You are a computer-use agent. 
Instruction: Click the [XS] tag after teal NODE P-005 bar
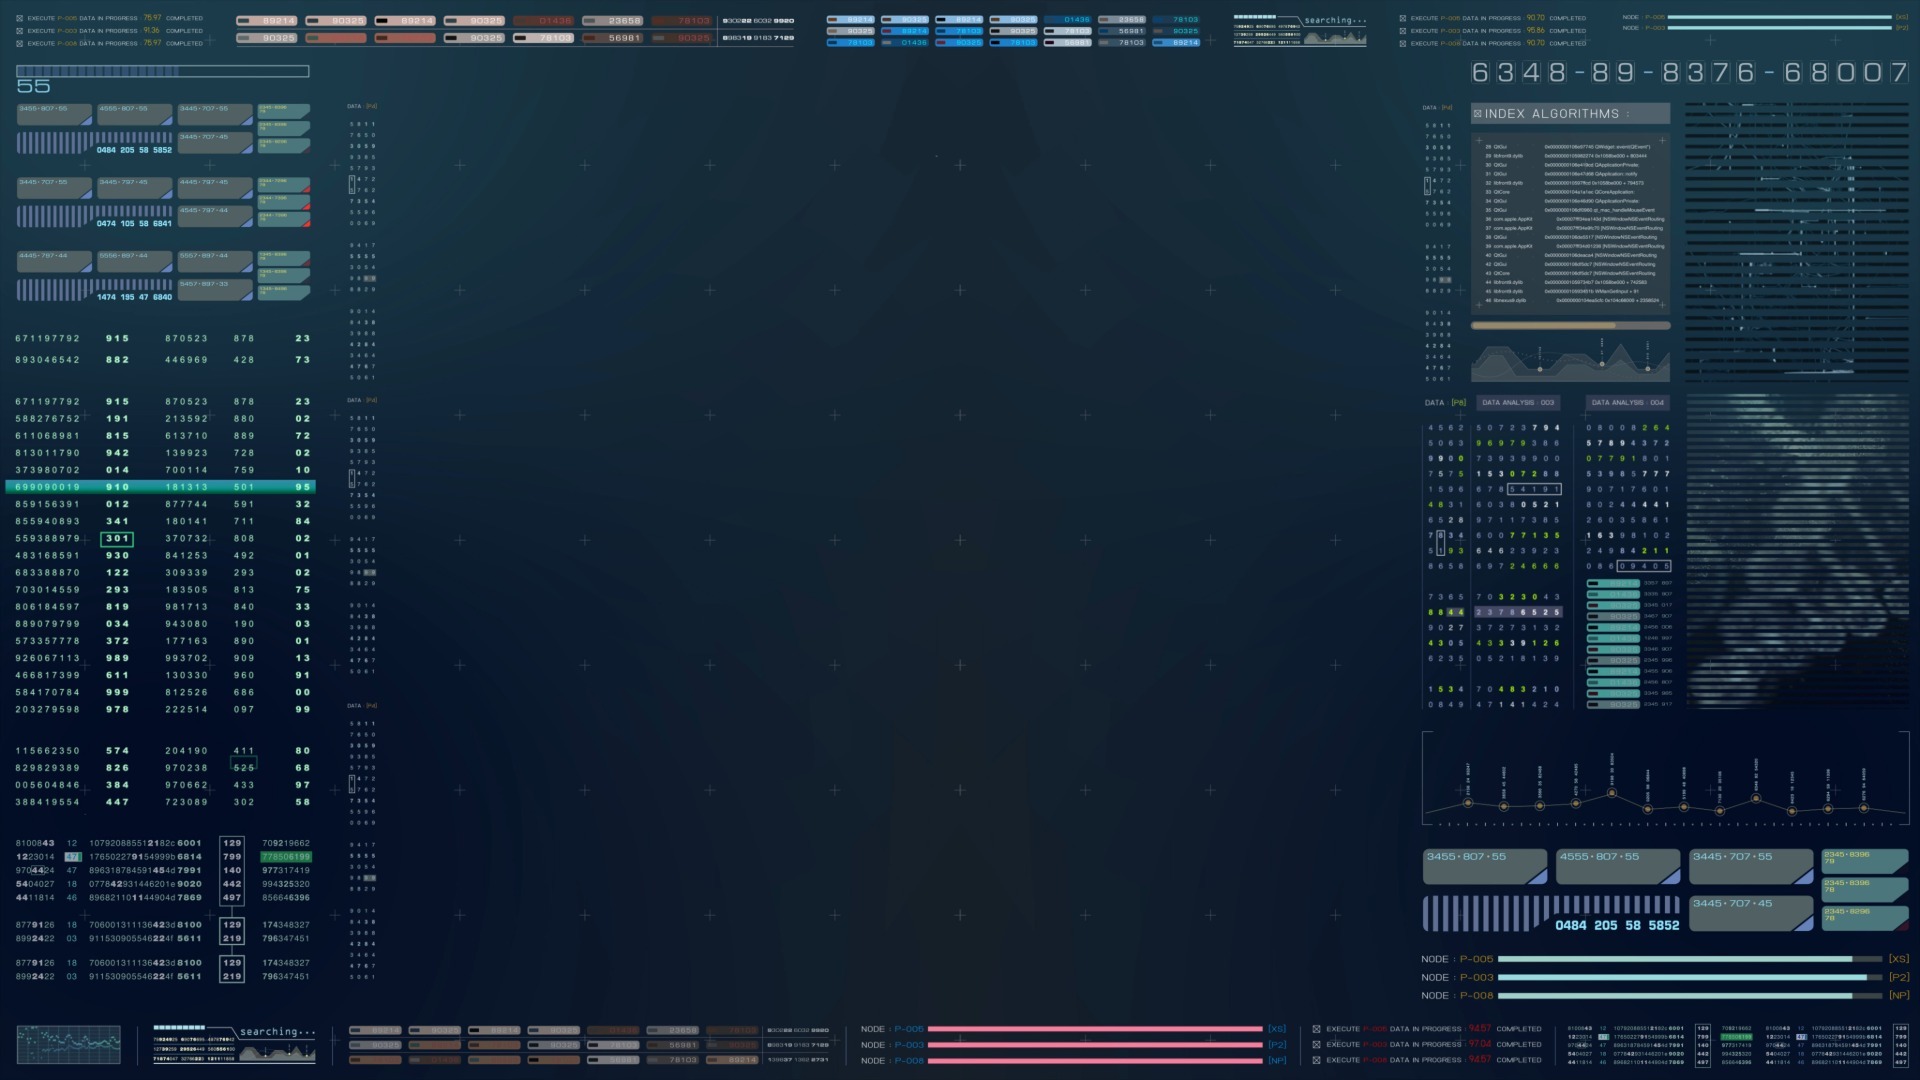(x=1898, y=959)
